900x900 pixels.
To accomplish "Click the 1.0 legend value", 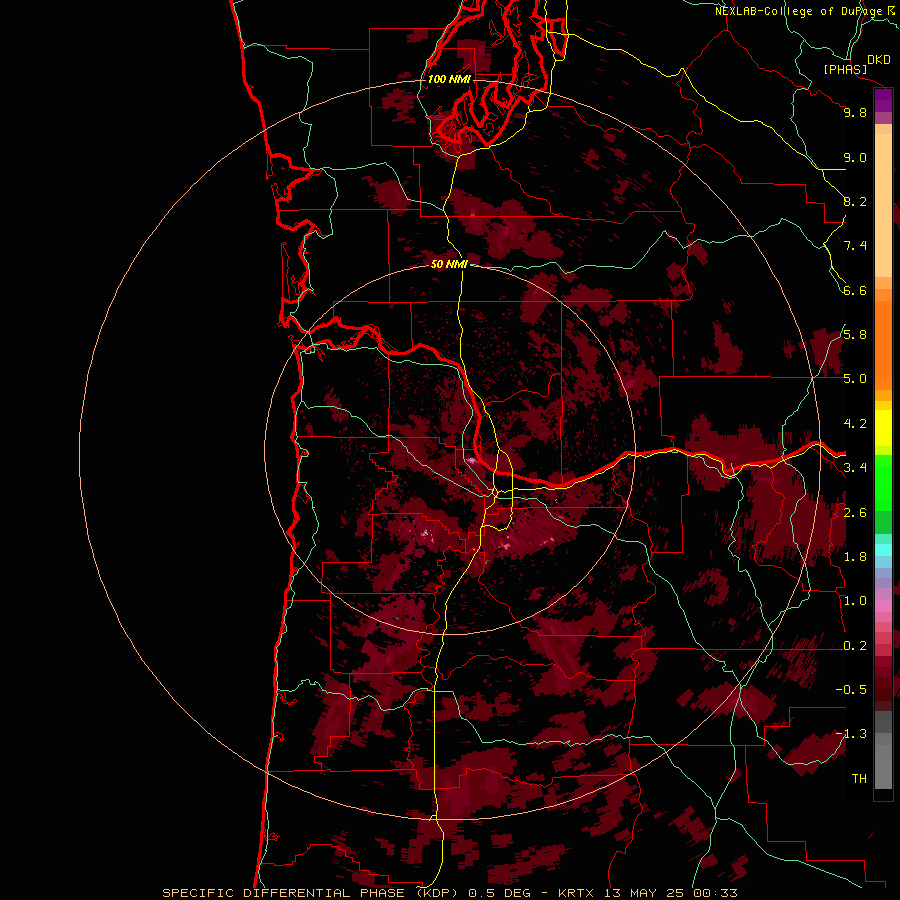I will coord(855,601).
